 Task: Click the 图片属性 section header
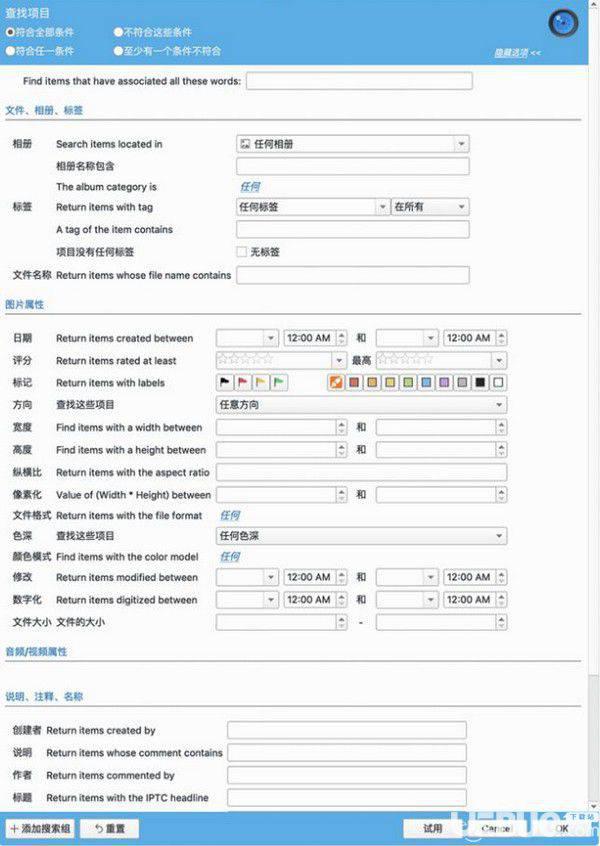[25, 304]
